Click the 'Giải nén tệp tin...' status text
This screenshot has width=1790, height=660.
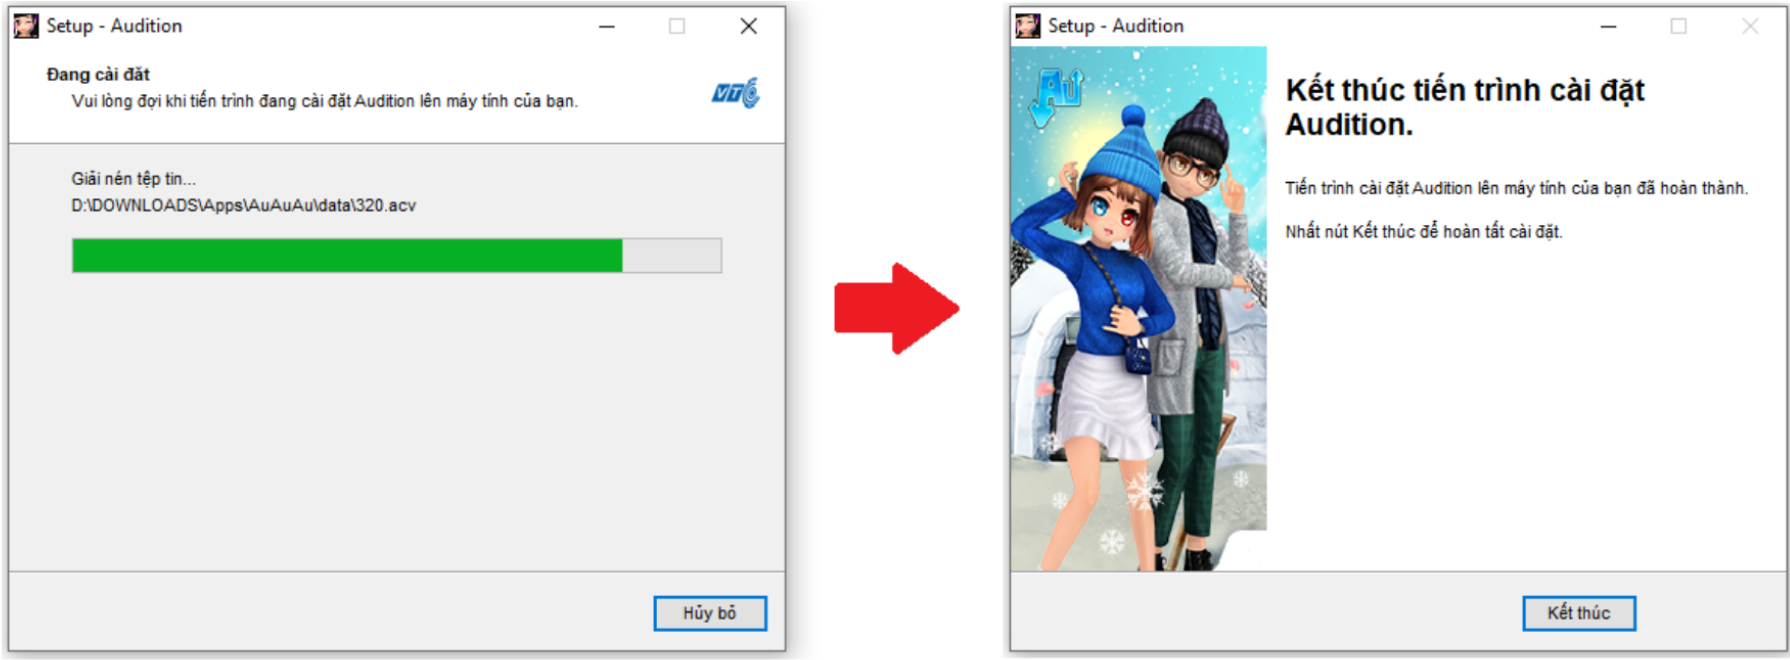[x=133, y=178]
